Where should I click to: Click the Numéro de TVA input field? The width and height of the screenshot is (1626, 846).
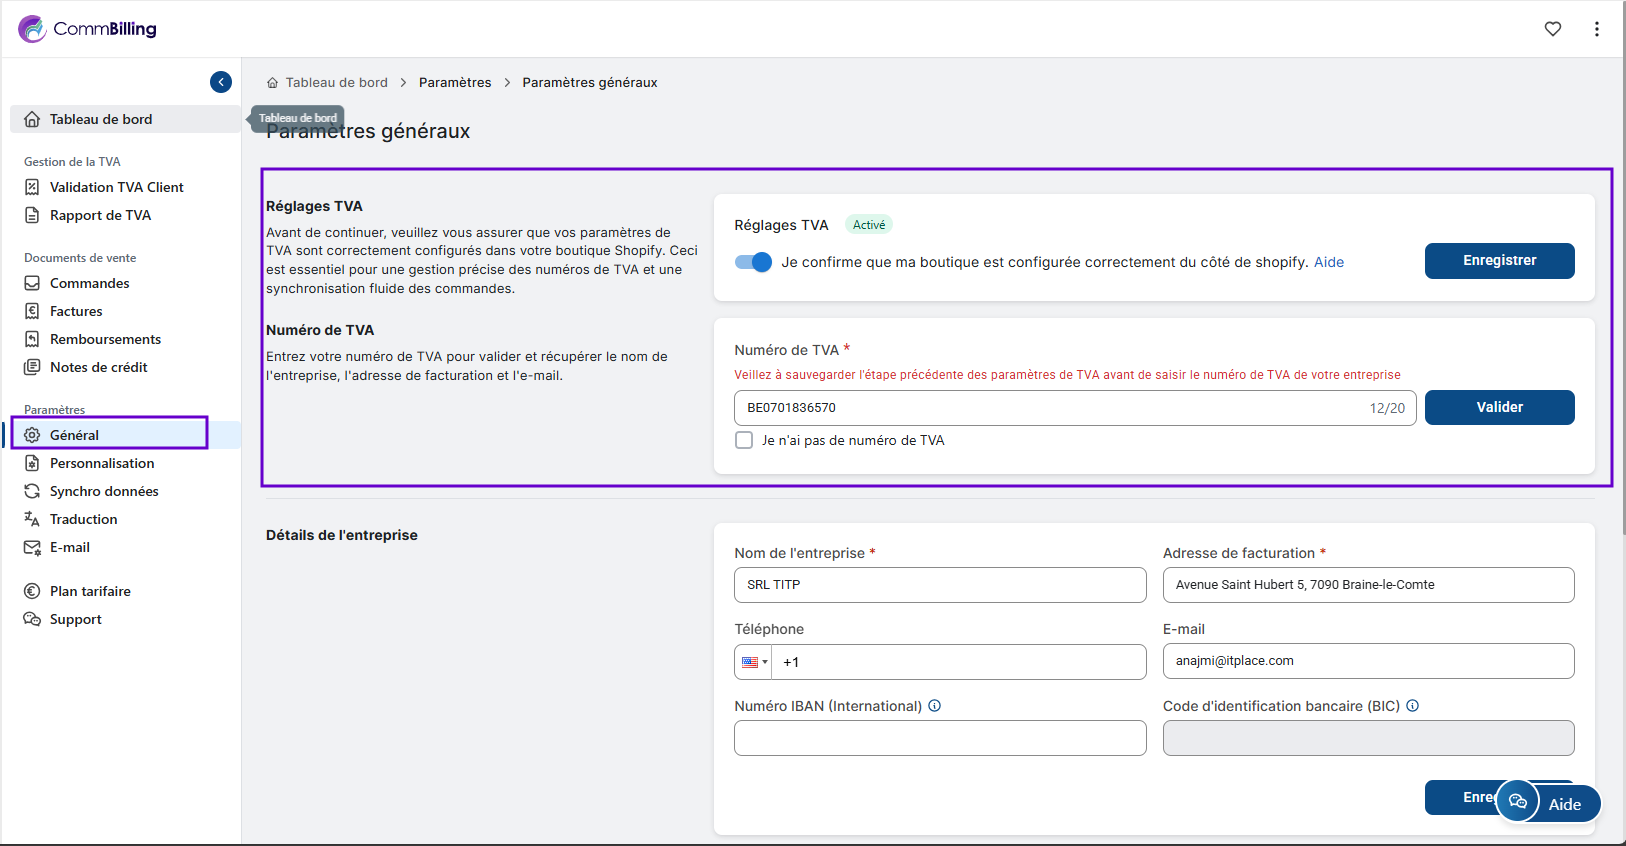tap(1050, 408)
